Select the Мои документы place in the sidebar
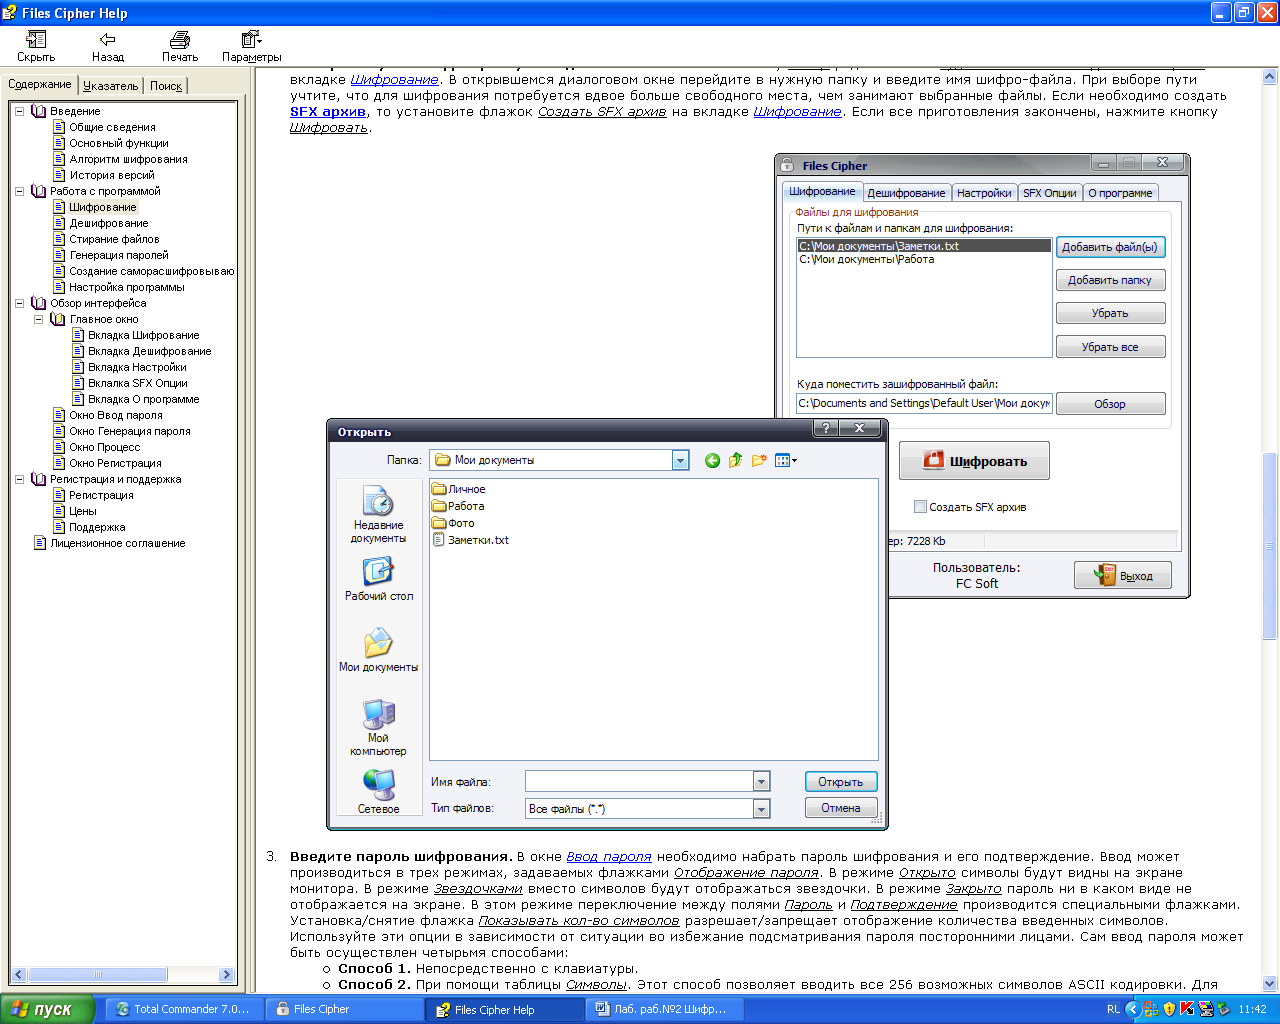This screenshot has width=1280, height=1024. click(378, 649)
